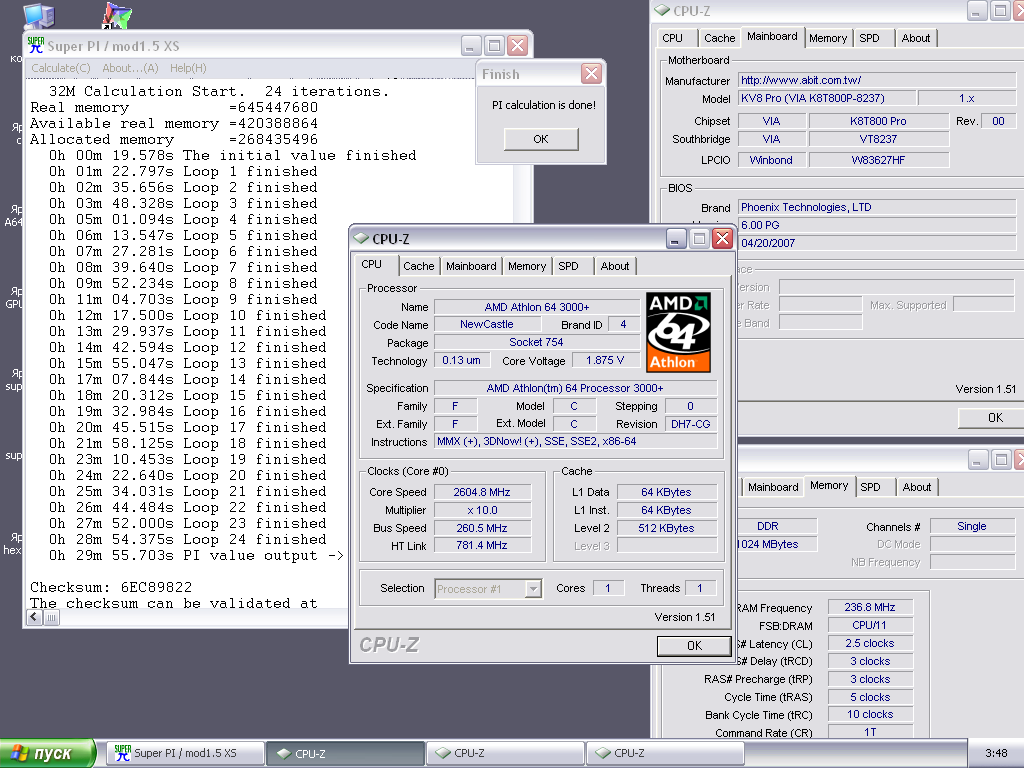Select the Memory tab in Mainboard CPU-Z window
The width and height of the screenshot is (1024, 768).
tap(828, 39)
